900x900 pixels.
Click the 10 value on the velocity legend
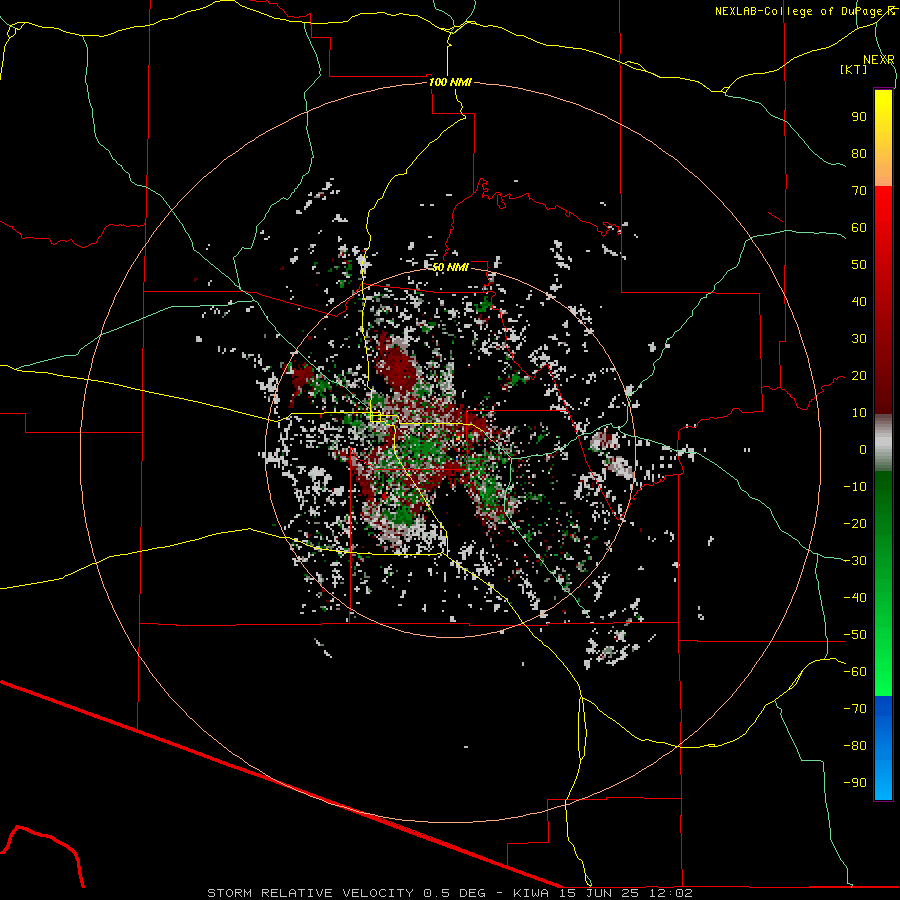coord(859,413)
